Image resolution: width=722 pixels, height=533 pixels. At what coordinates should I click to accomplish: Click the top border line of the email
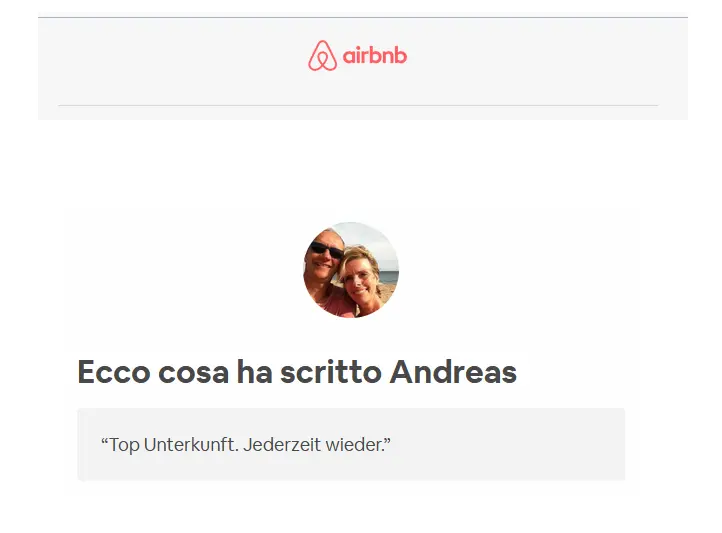click(x=363, y=17)
